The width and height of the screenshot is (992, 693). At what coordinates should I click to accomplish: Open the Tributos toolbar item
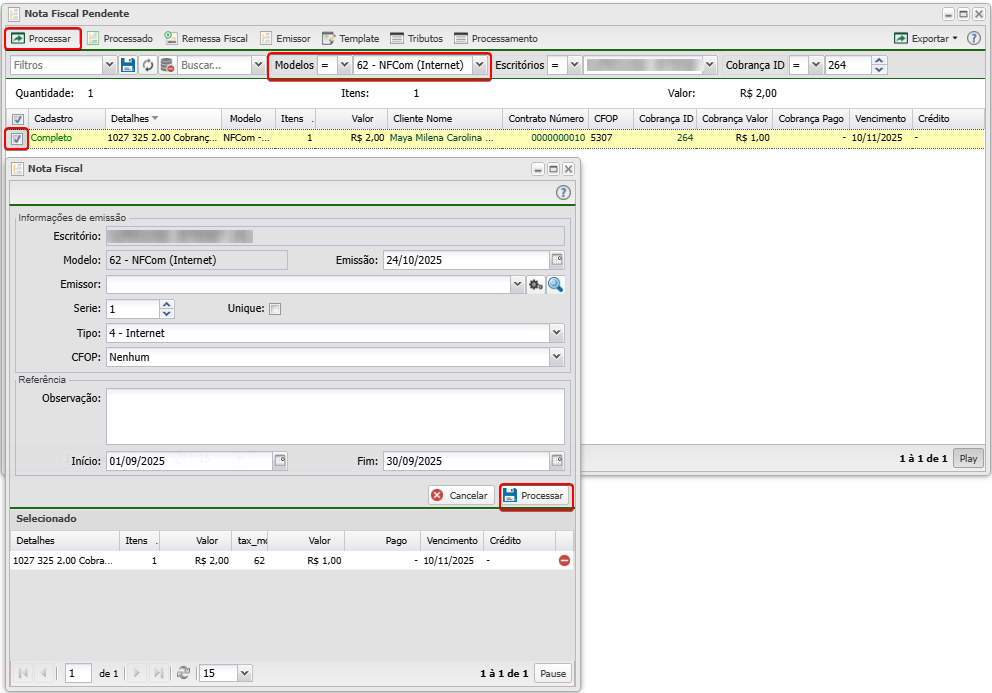tap(417, 38)
